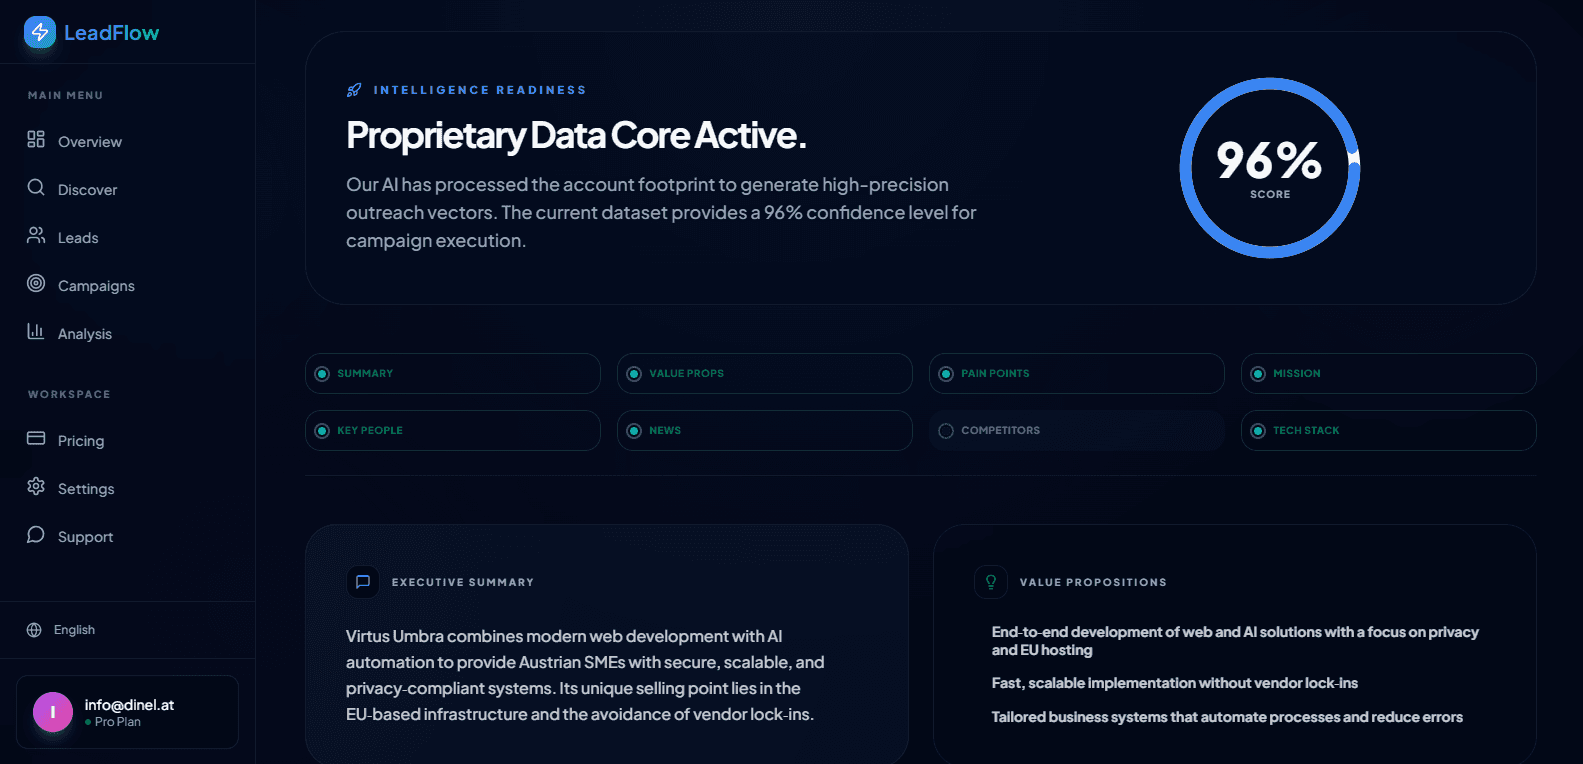This screenshot has width=1583, height=764.
Task: Click the Analysis bar chart icon
Action: [36, 332]
